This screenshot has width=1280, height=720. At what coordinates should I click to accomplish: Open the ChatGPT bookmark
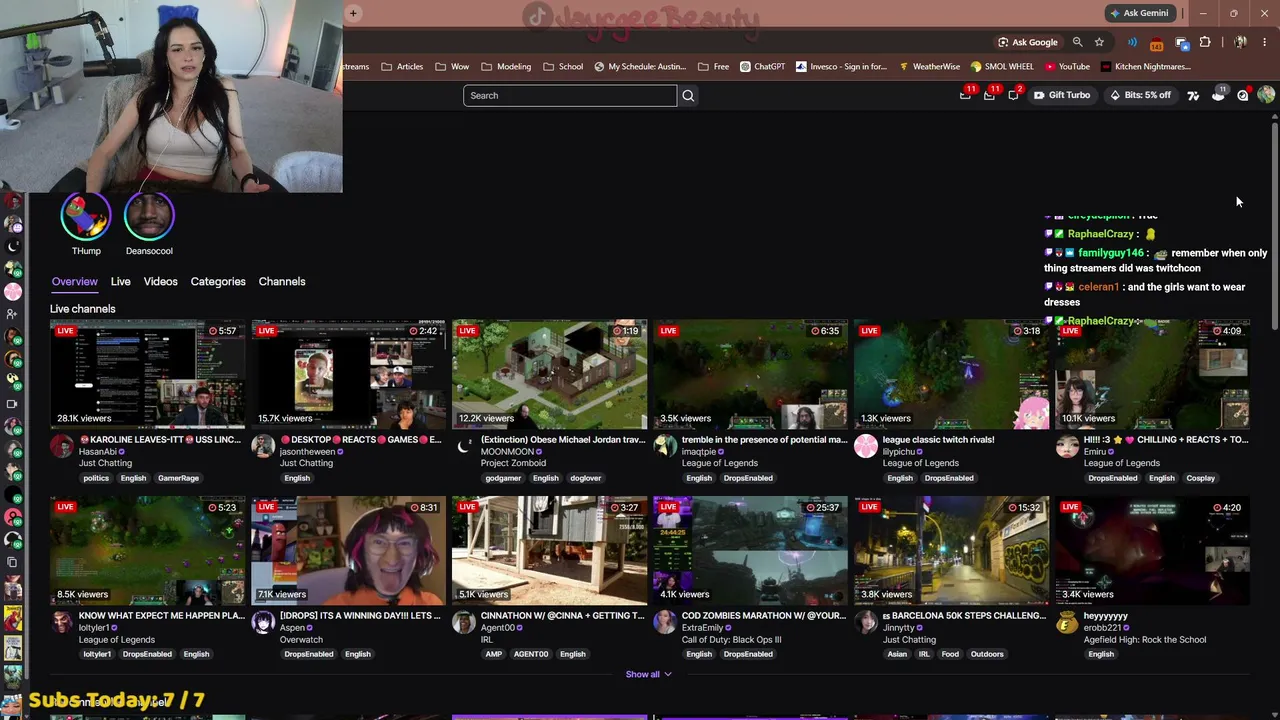[x=762, y=67]
